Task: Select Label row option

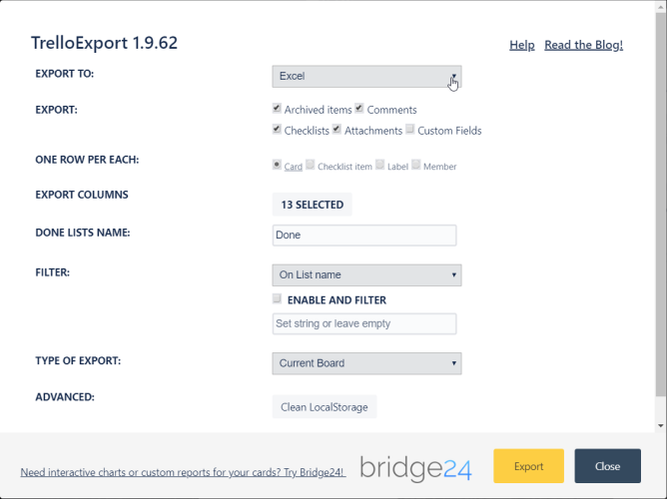Action: tap(380, 165)
